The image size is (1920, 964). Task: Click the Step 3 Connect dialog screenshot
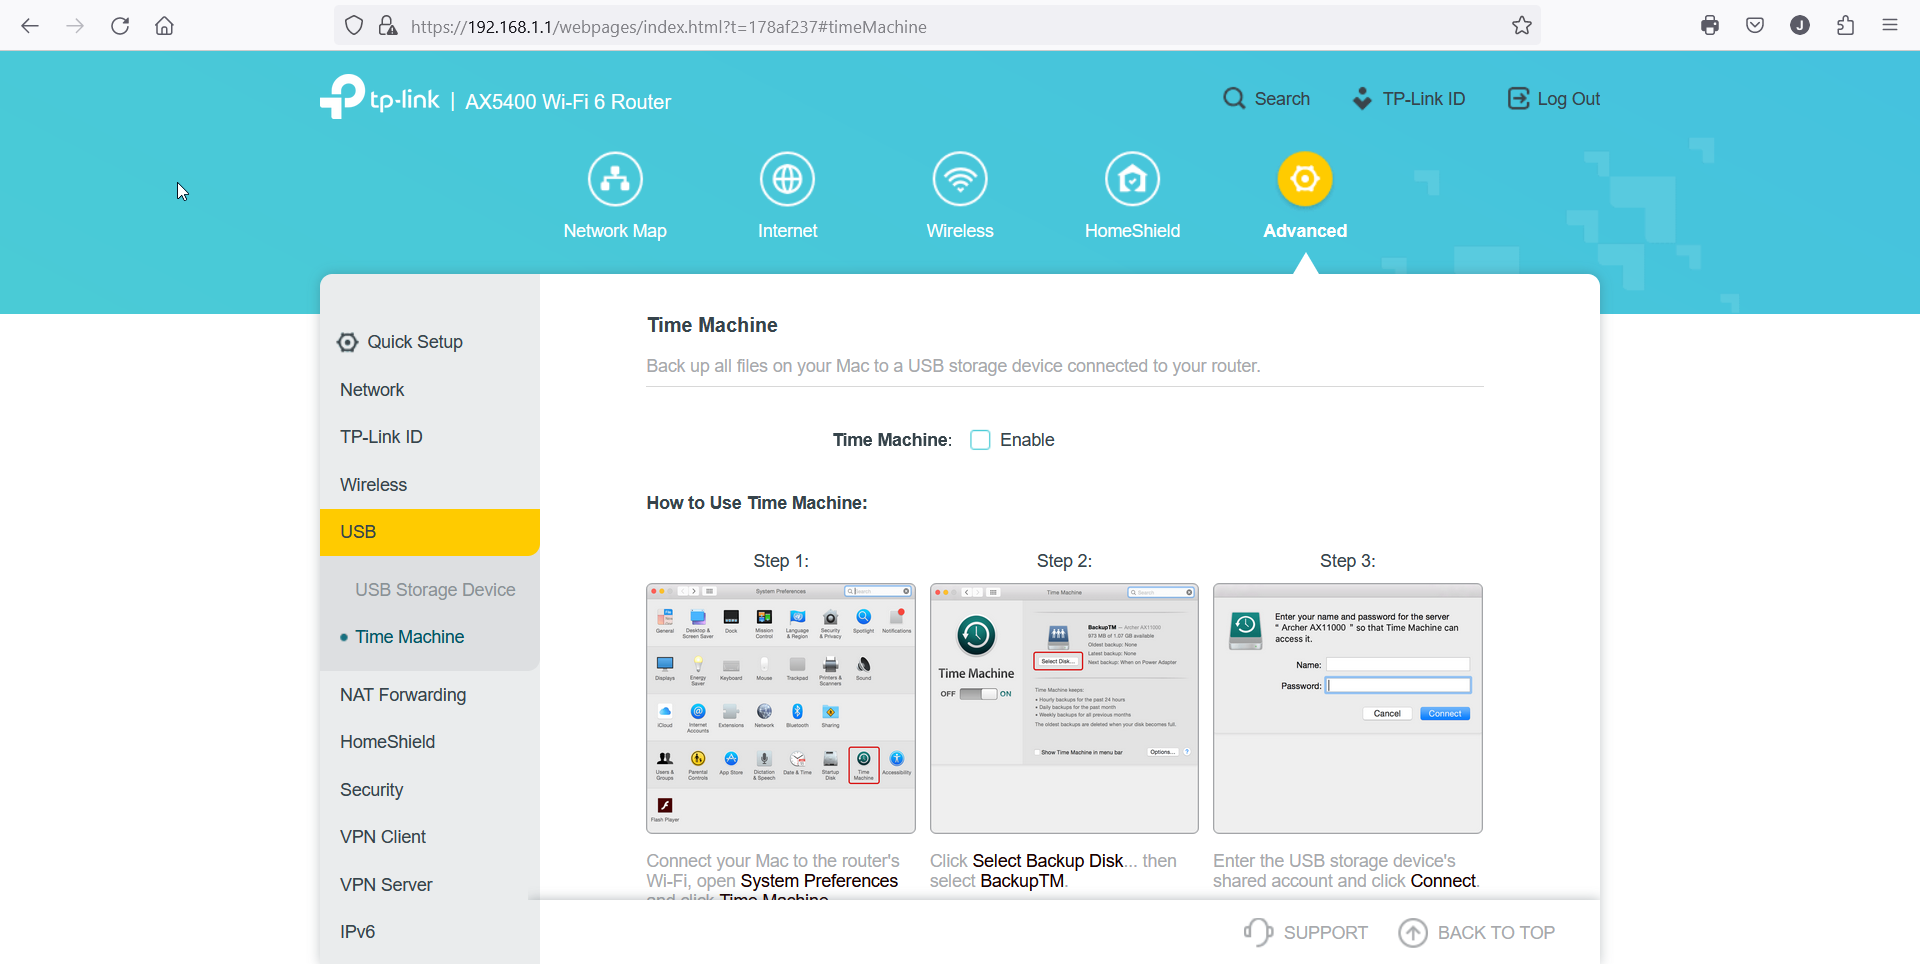point(1348,708)
